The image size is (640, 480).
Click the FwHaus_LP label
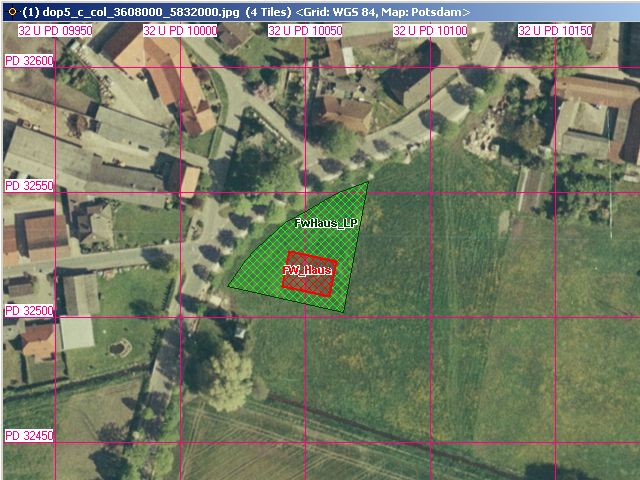coord(326,223)
